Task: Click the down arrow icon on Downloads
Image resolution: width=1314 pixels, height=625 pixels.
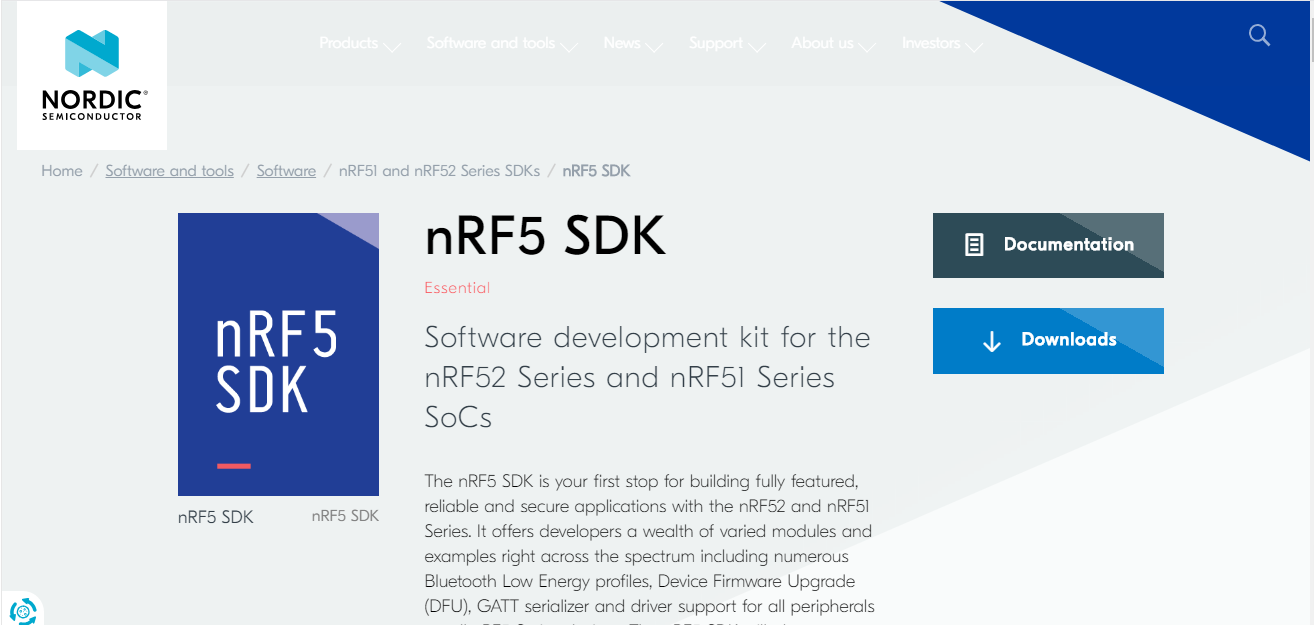Action: coord(991,341)
